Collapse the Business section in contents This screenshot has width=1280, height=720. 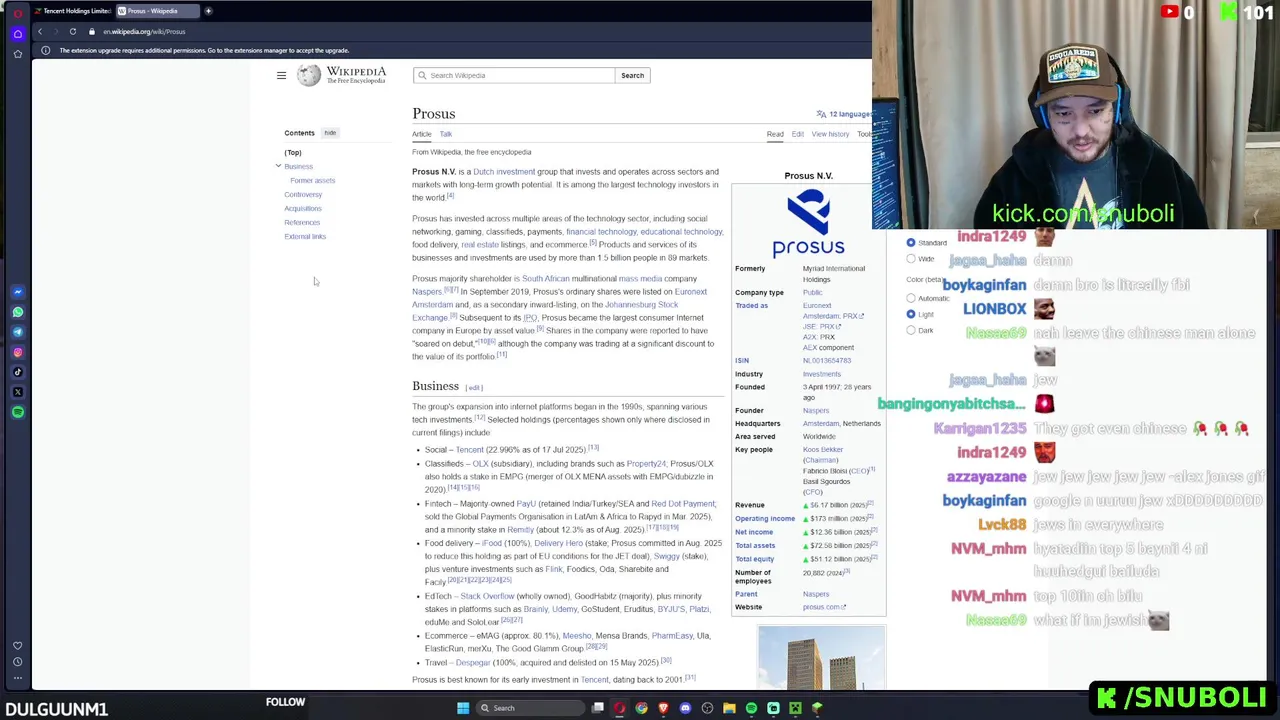tap(278, 166)
